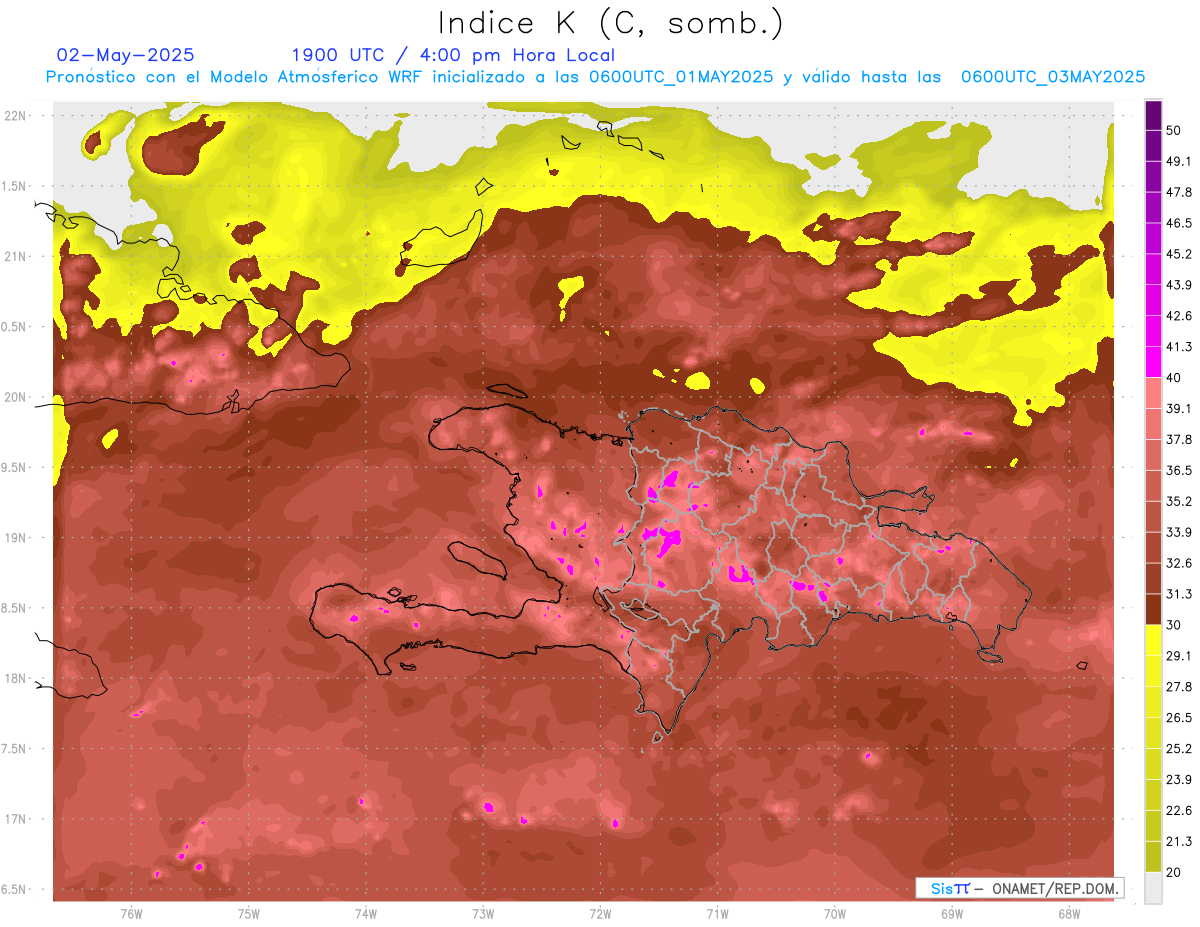Click the "72W" longitude label
1200x927 pixels.
(600, 913)
